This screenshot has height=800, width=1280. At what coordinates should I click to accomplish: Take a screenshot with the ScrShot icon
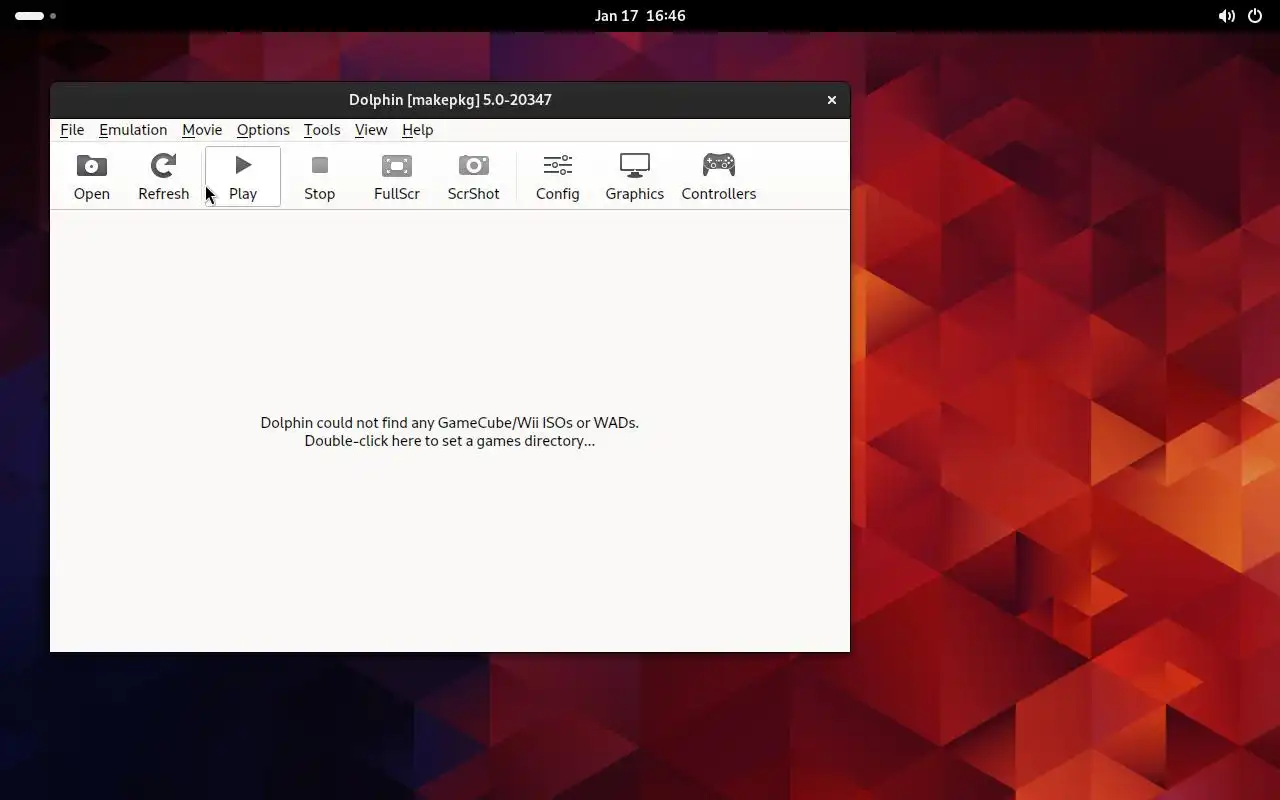(474, 177)
